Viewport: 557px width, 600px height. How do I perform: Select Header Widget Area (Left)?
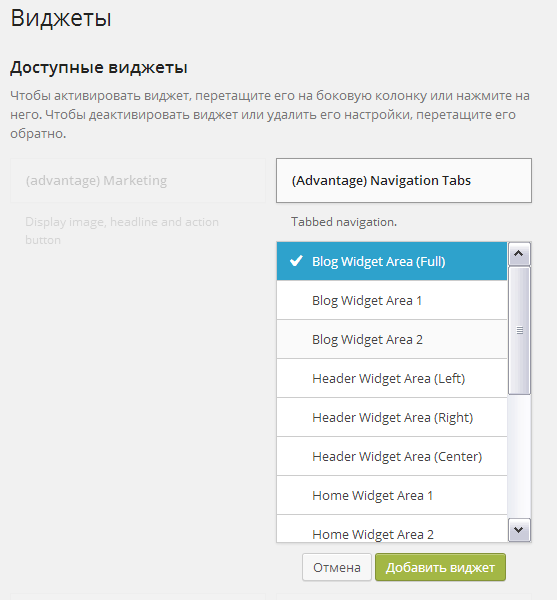(392, 378)
